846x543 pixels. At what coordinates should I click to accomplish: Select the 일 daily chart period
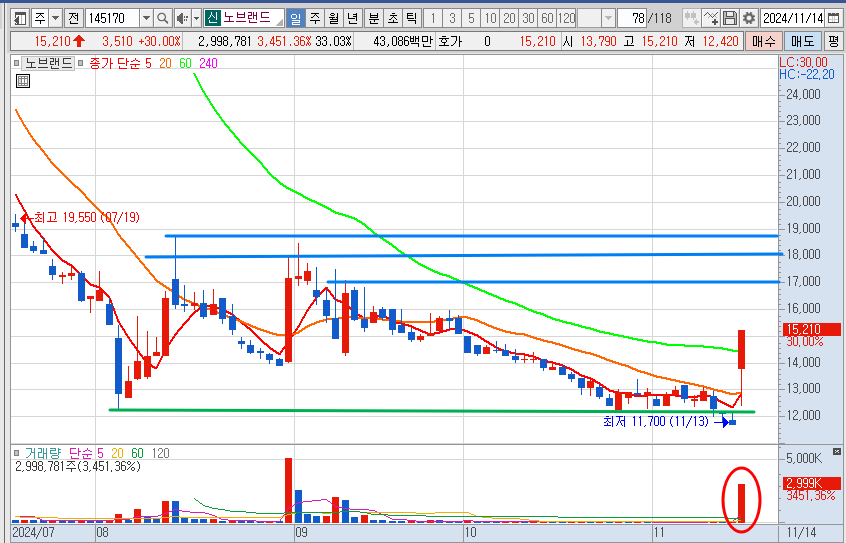(296, 19)
